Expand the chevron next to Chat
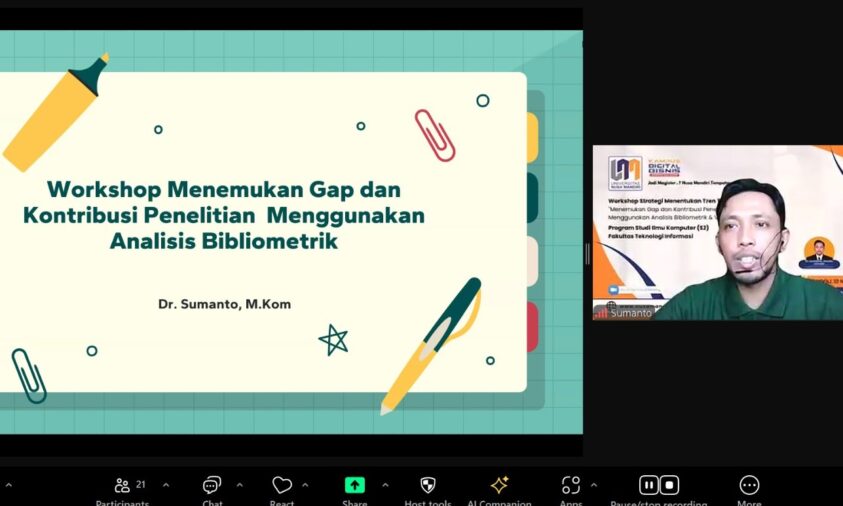 tap(240, 485)
